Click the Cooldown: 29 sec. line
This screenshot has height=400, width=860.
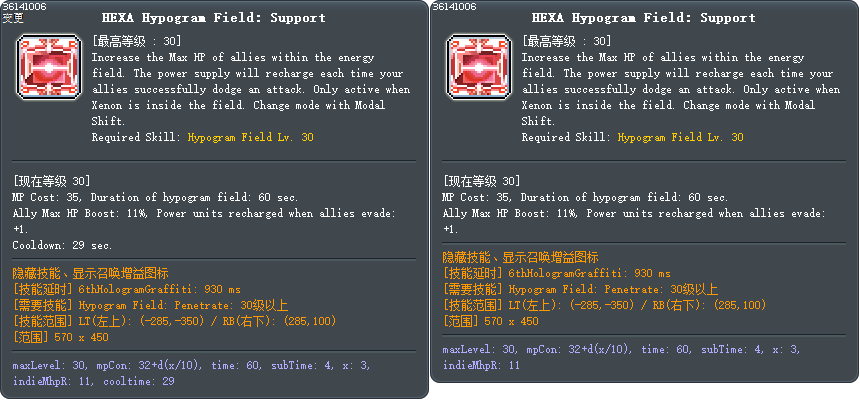(62, 245)
